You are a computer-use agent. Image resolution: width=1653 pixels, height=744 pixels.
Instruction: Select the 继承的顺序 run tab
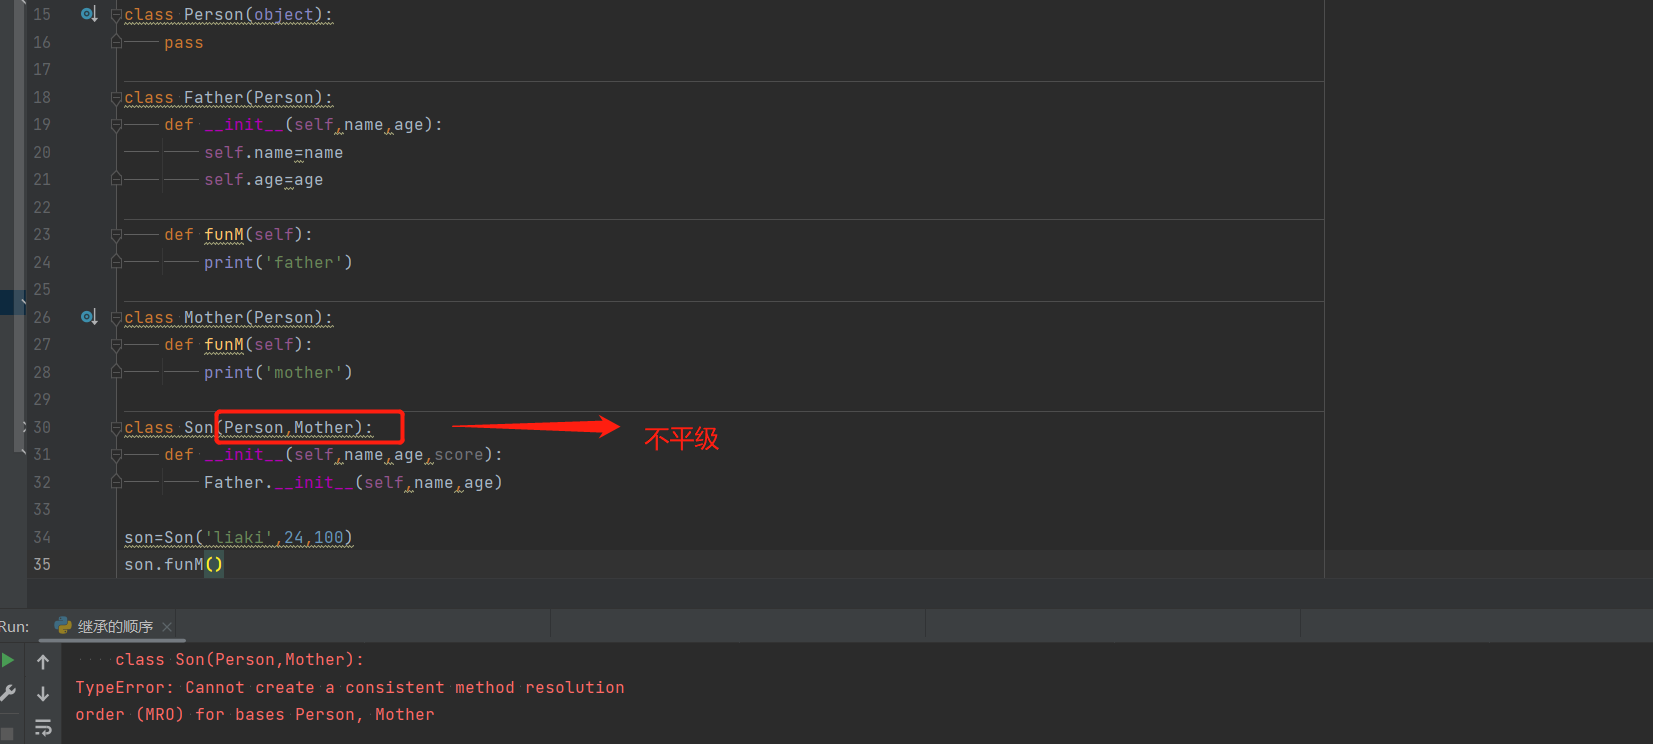[x=115, y=627]
